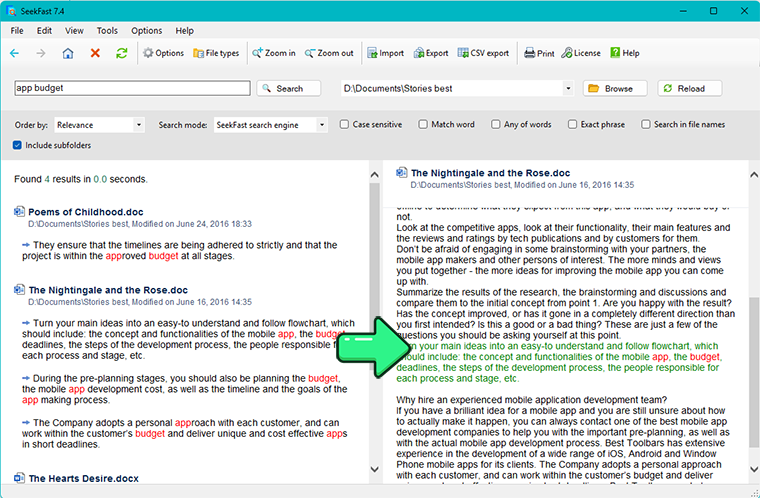Click the Search button
This screenshot has height=498, width=760.
289,88
